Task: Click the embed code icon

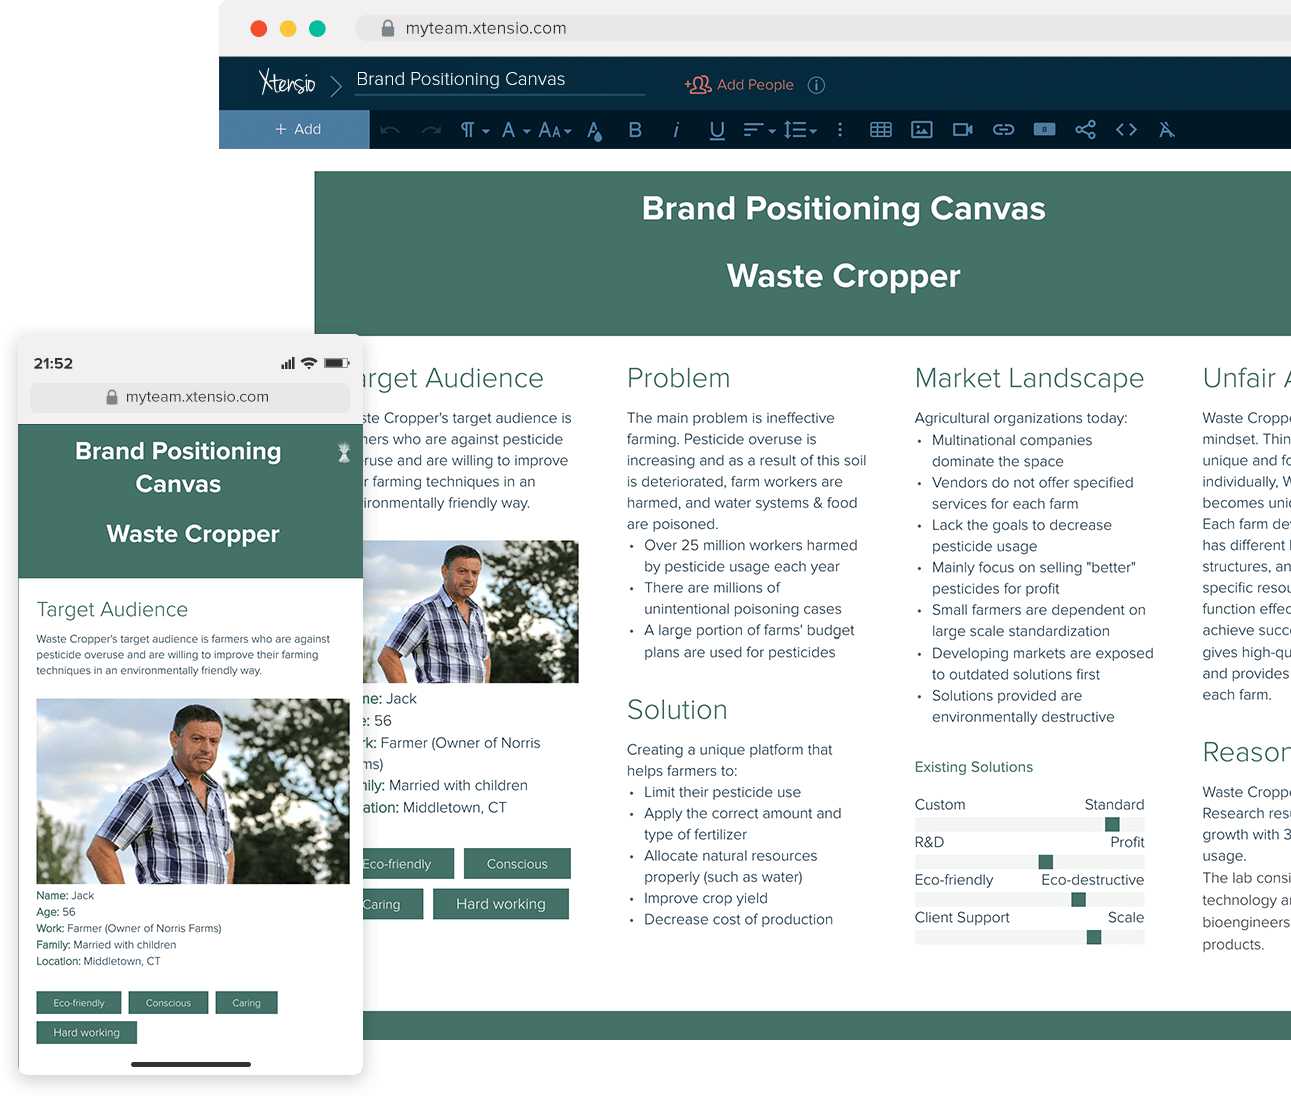Action: pyautogui.click(x=1125, y=129)
